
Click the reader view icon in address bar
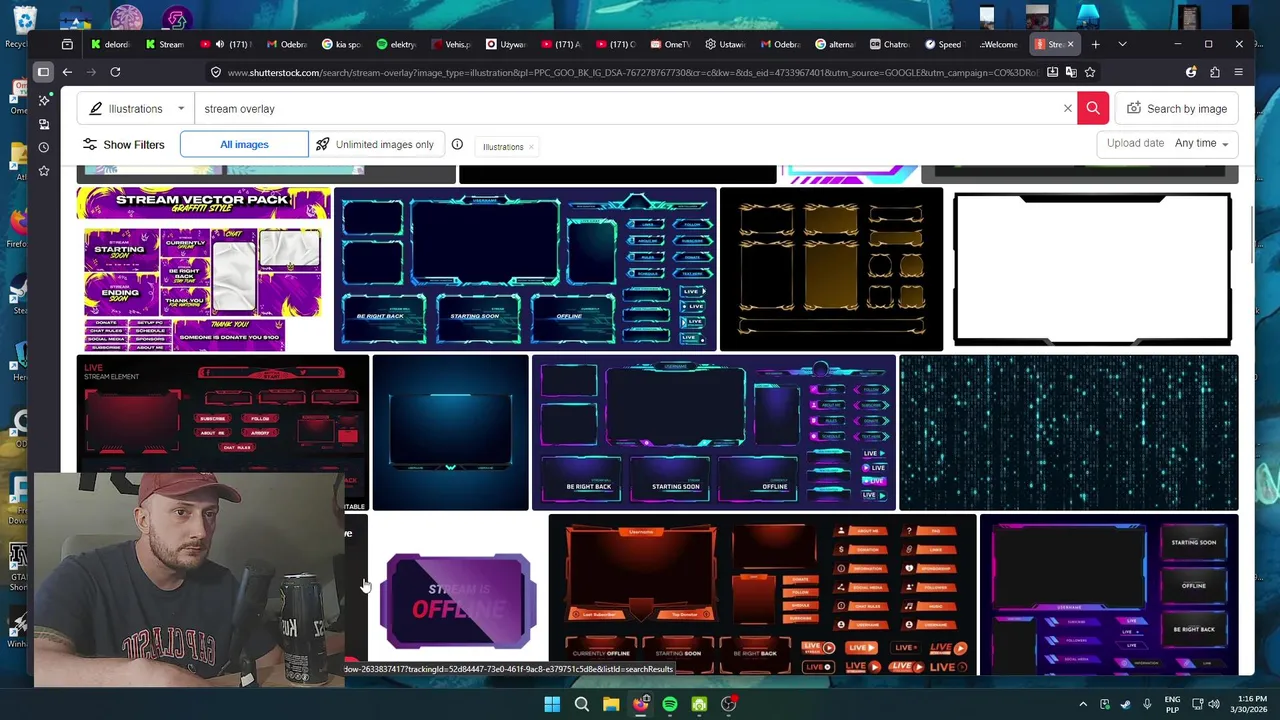(1052, 72)
